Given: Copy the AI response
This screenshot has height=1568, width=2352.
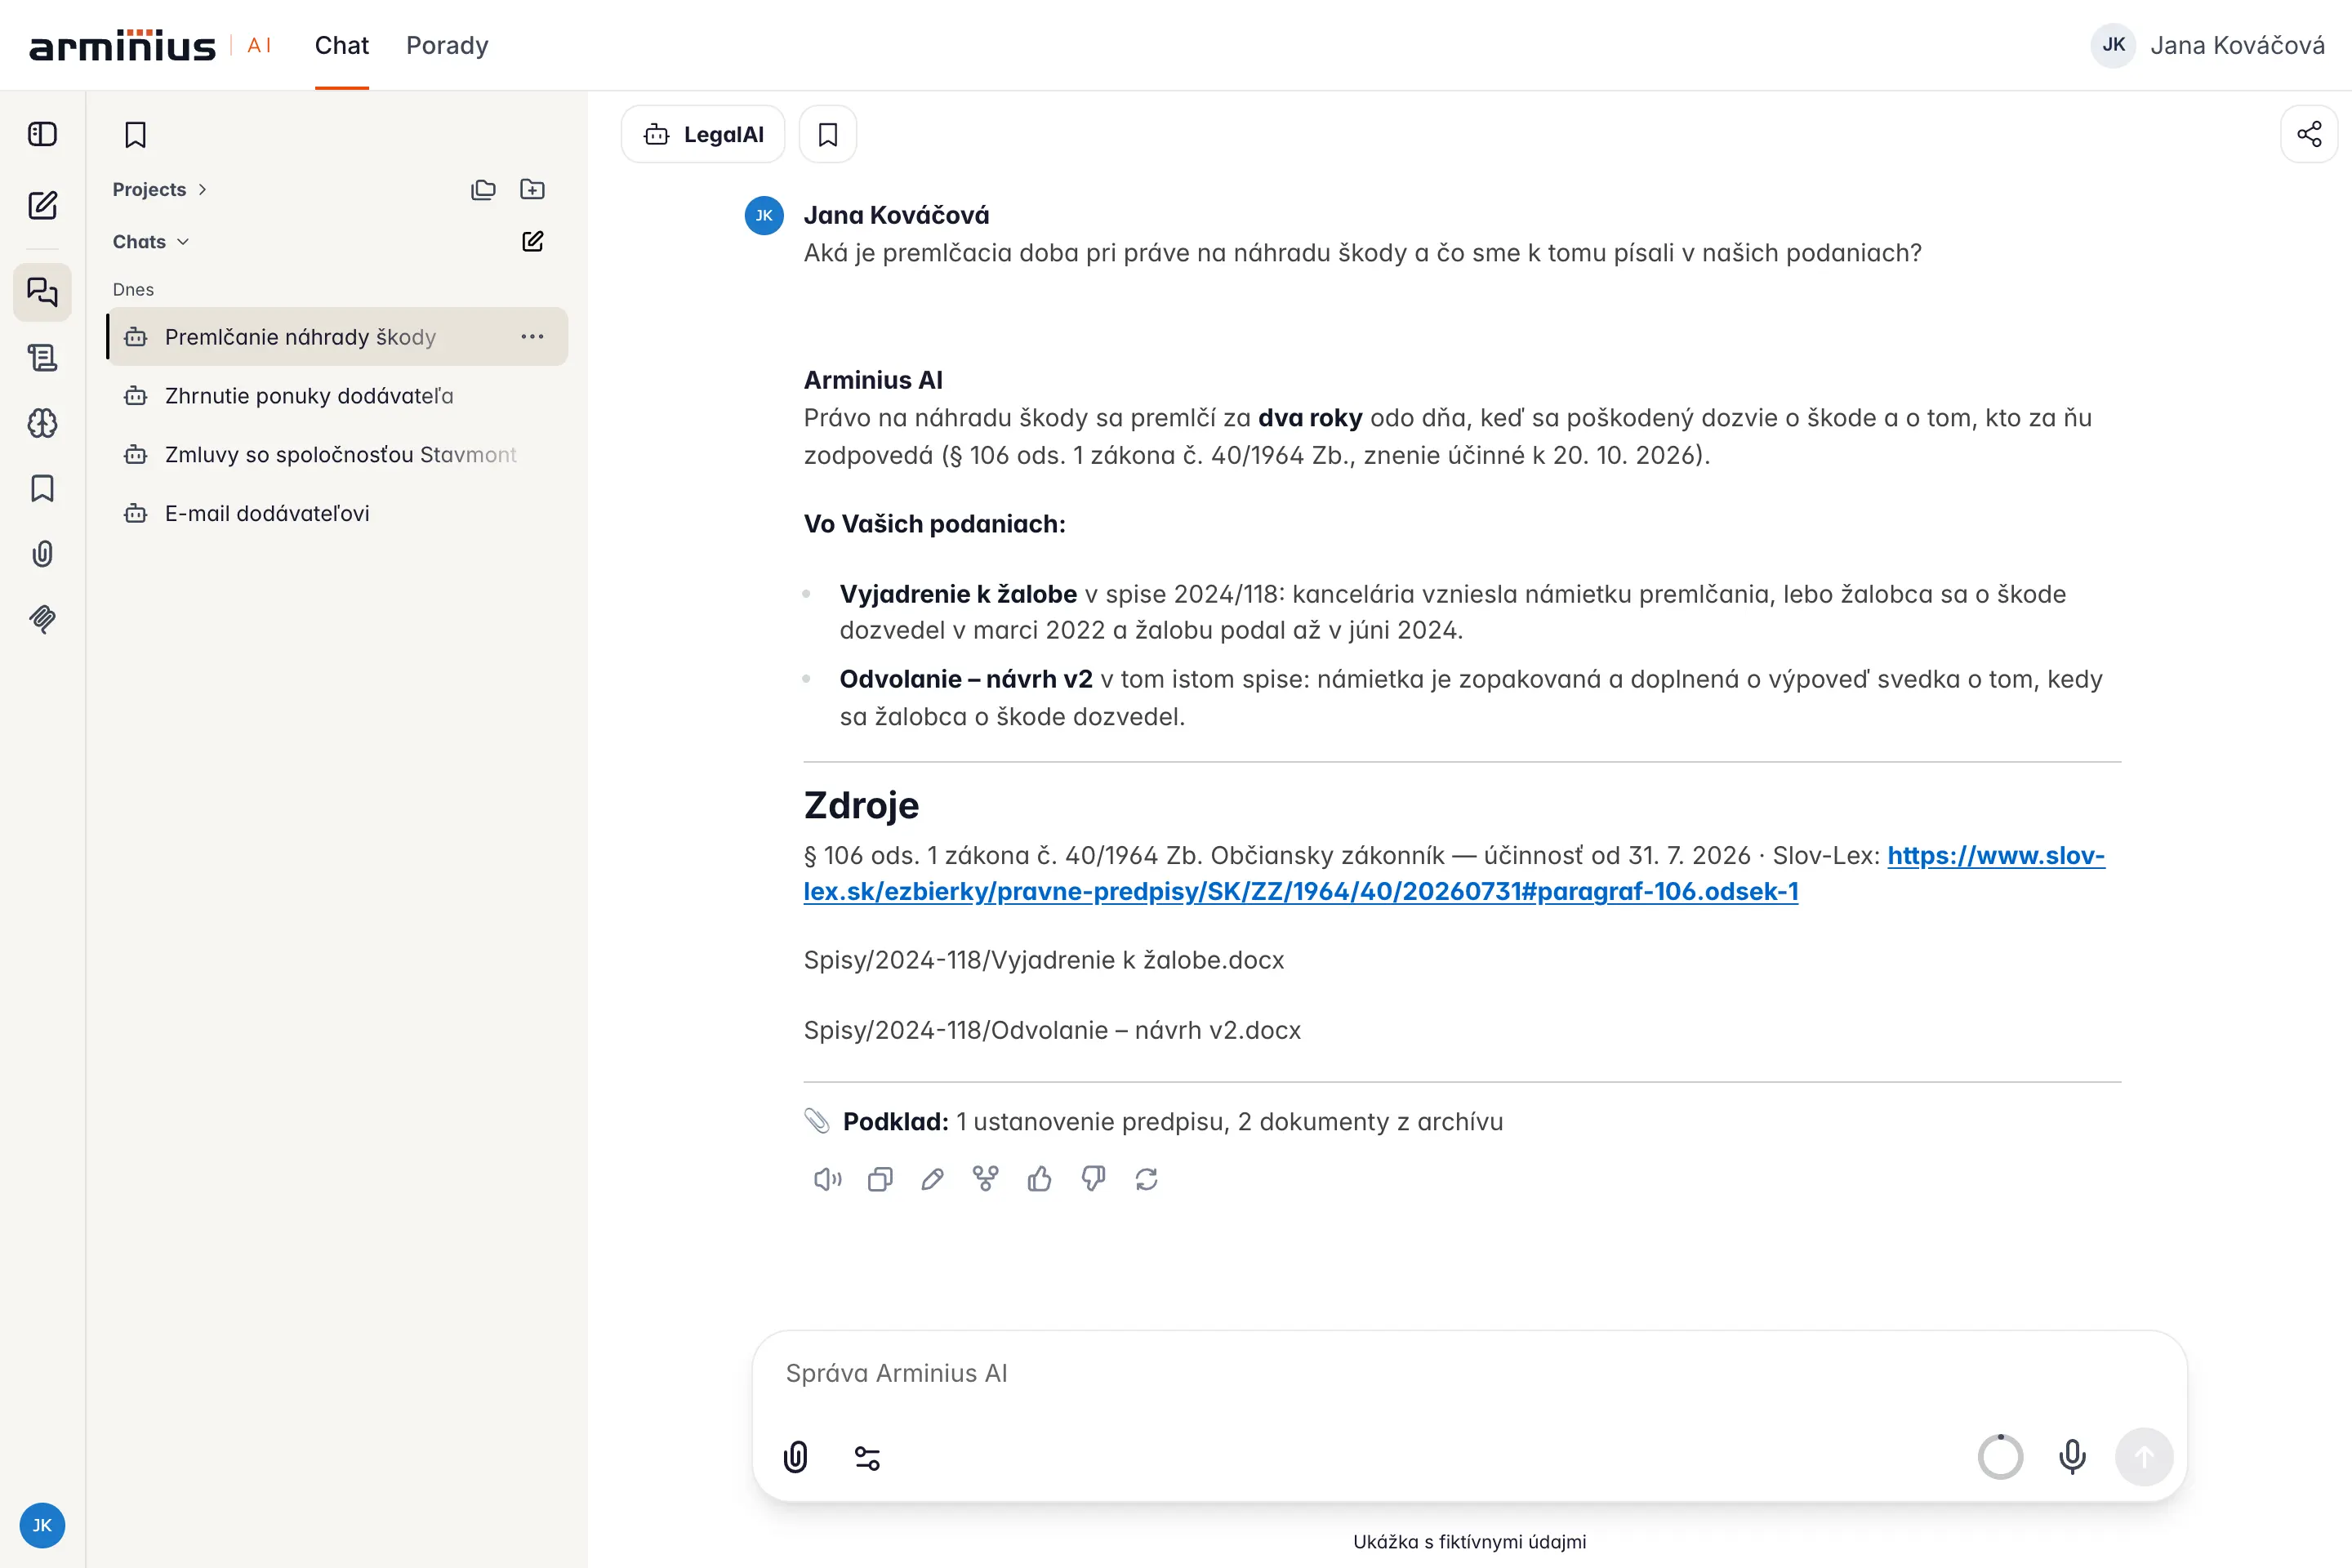Looking at the screenshot, I should coord(880,1179).
